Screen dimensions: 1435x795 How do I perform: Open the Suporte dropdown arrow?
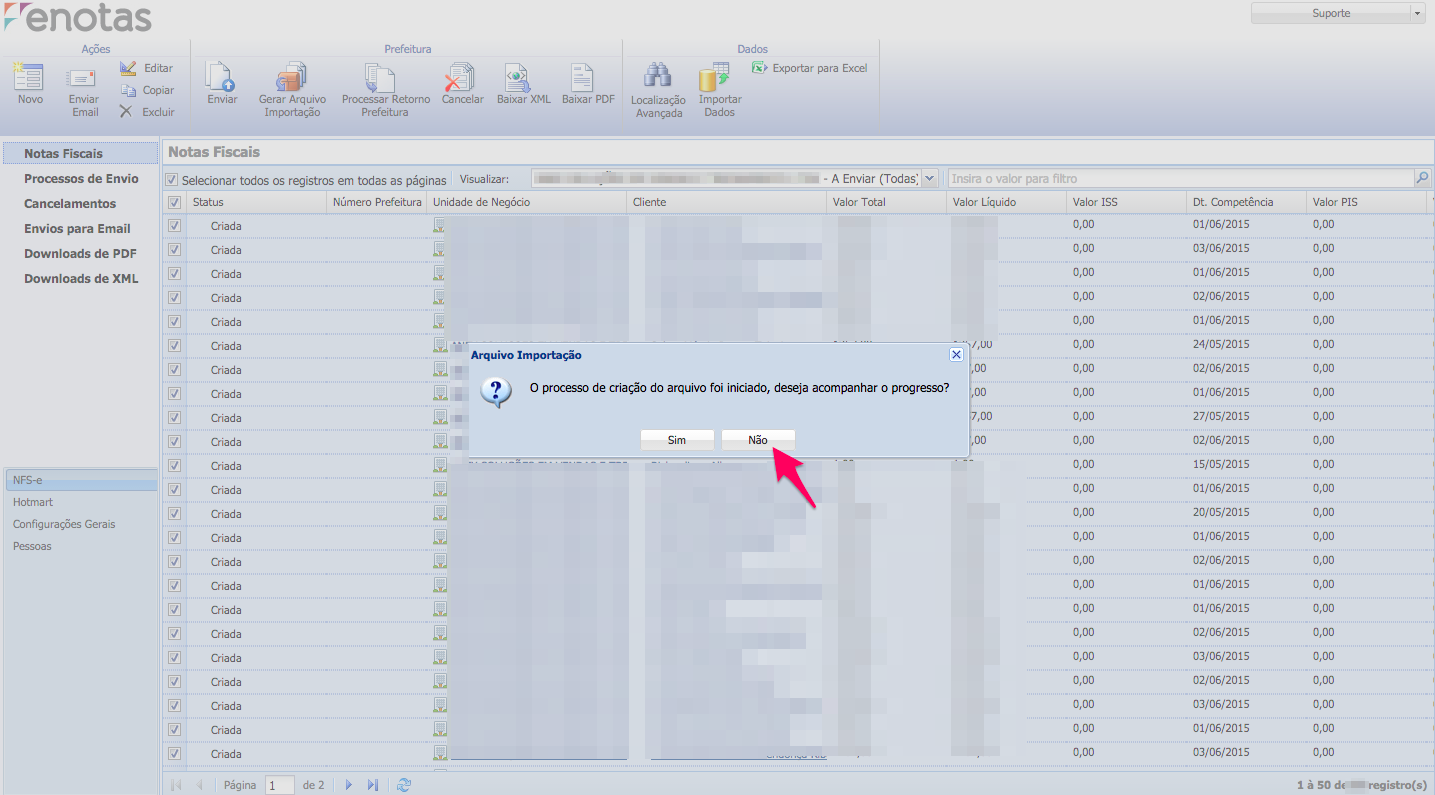1417,13
